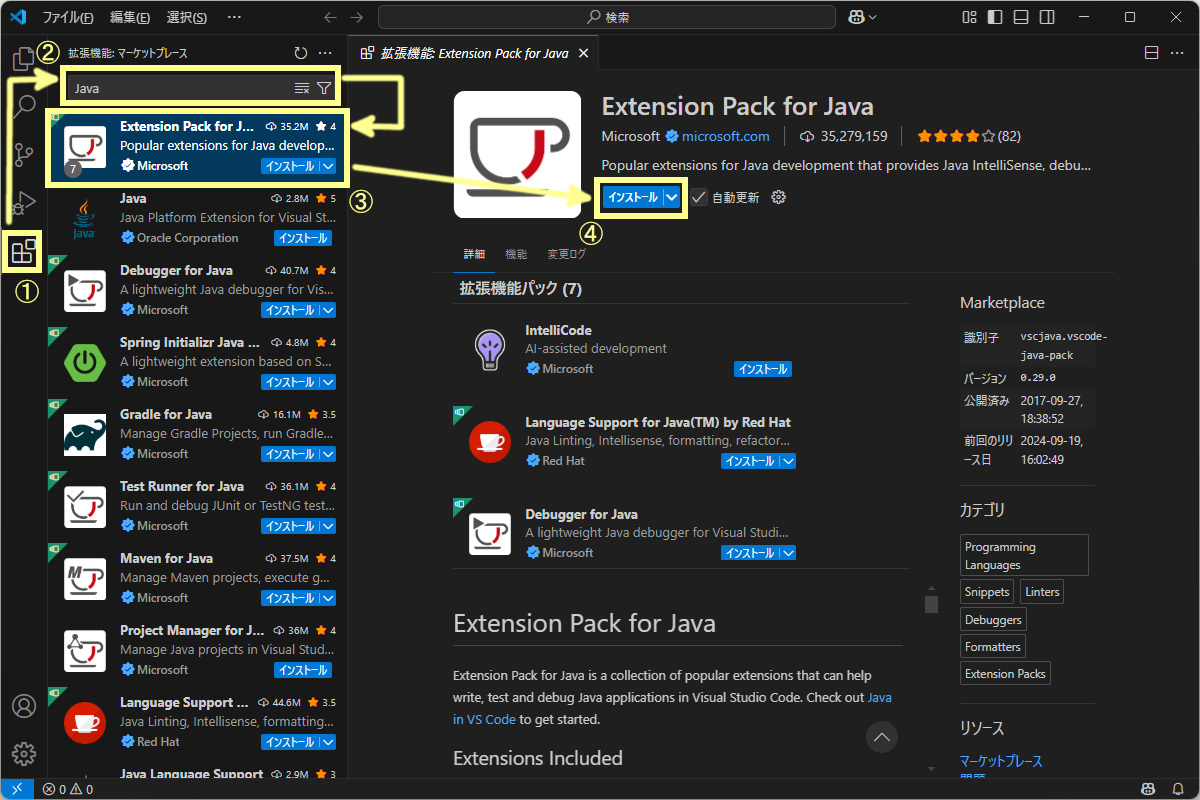Viewport: 1200px width, 800px height.
Task: Open the Source Control view
Action: [x=23, y=155]
